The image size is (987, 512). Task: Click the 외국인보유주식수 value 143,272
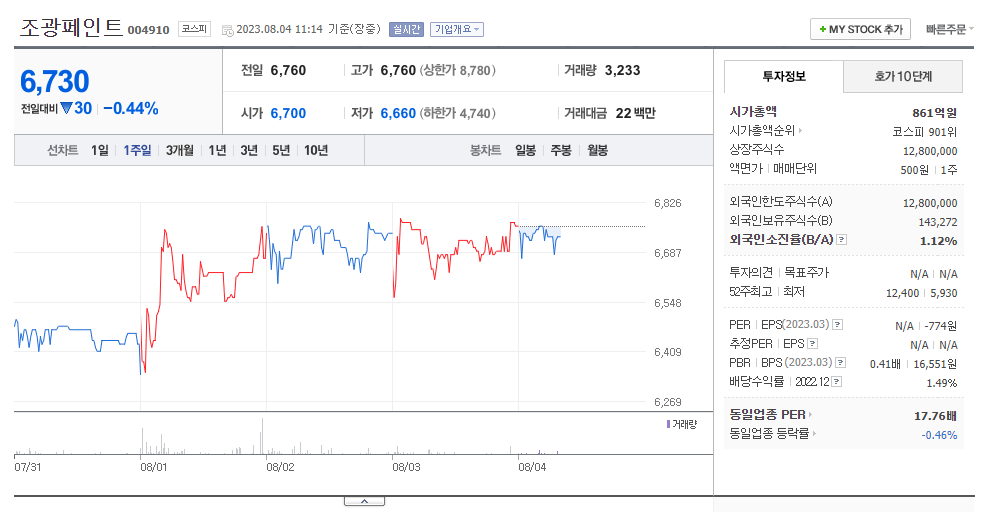(938, 222)
